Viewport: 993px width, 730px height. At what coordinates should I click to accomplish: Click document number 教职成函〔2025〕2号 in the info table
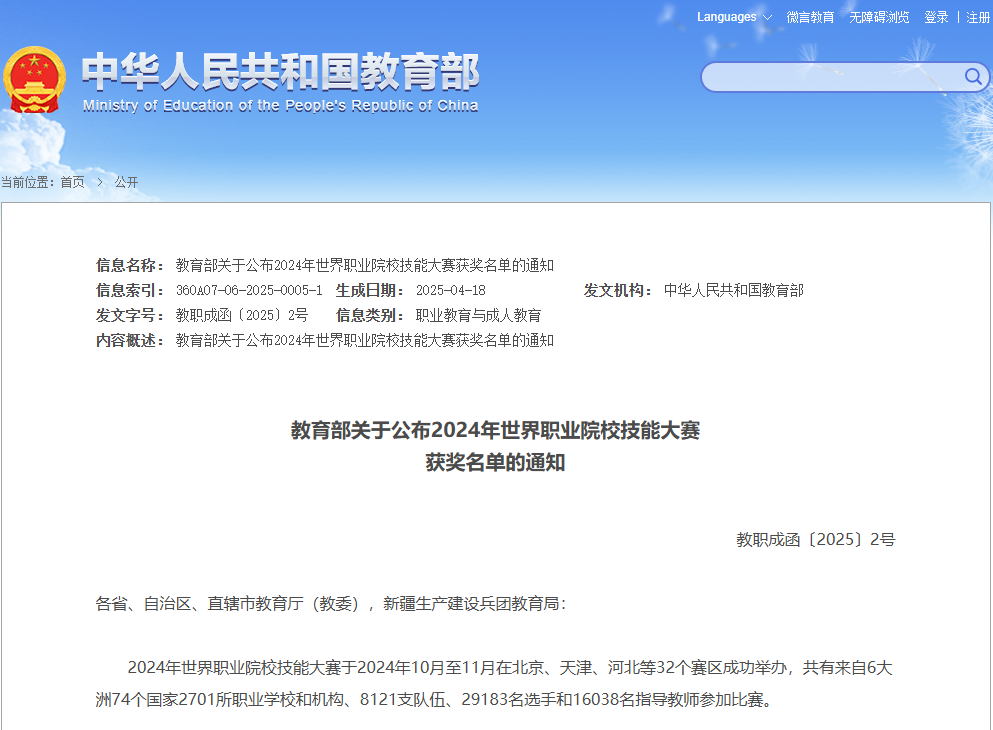(x=242, y=315)
